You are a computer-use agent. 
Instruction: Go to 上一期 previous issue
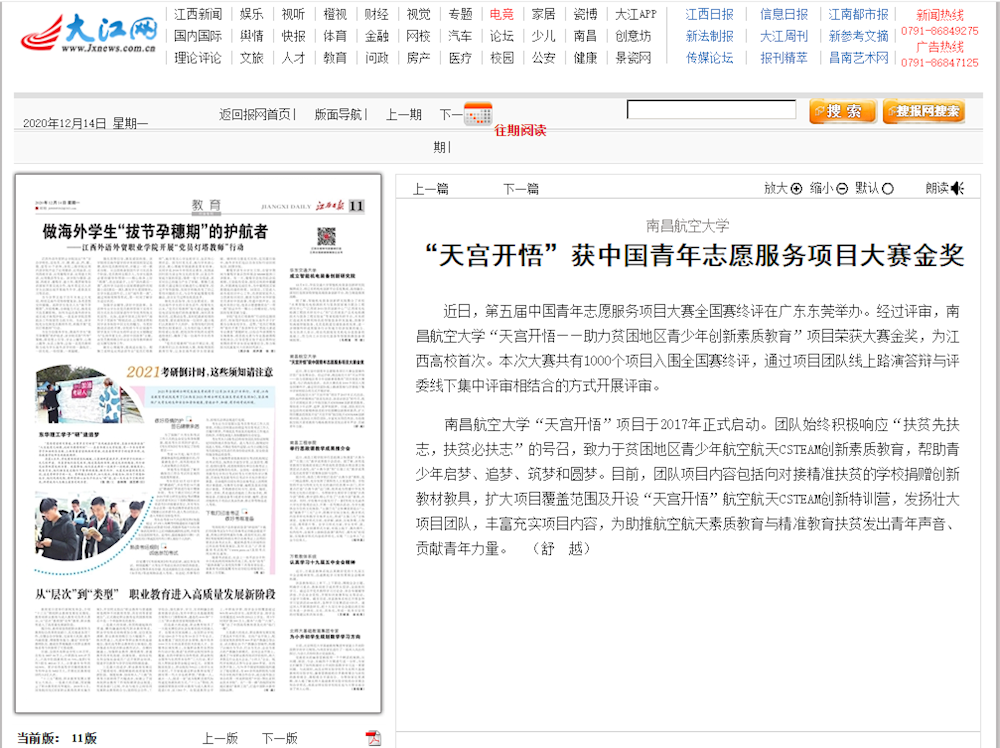(404, 114)
